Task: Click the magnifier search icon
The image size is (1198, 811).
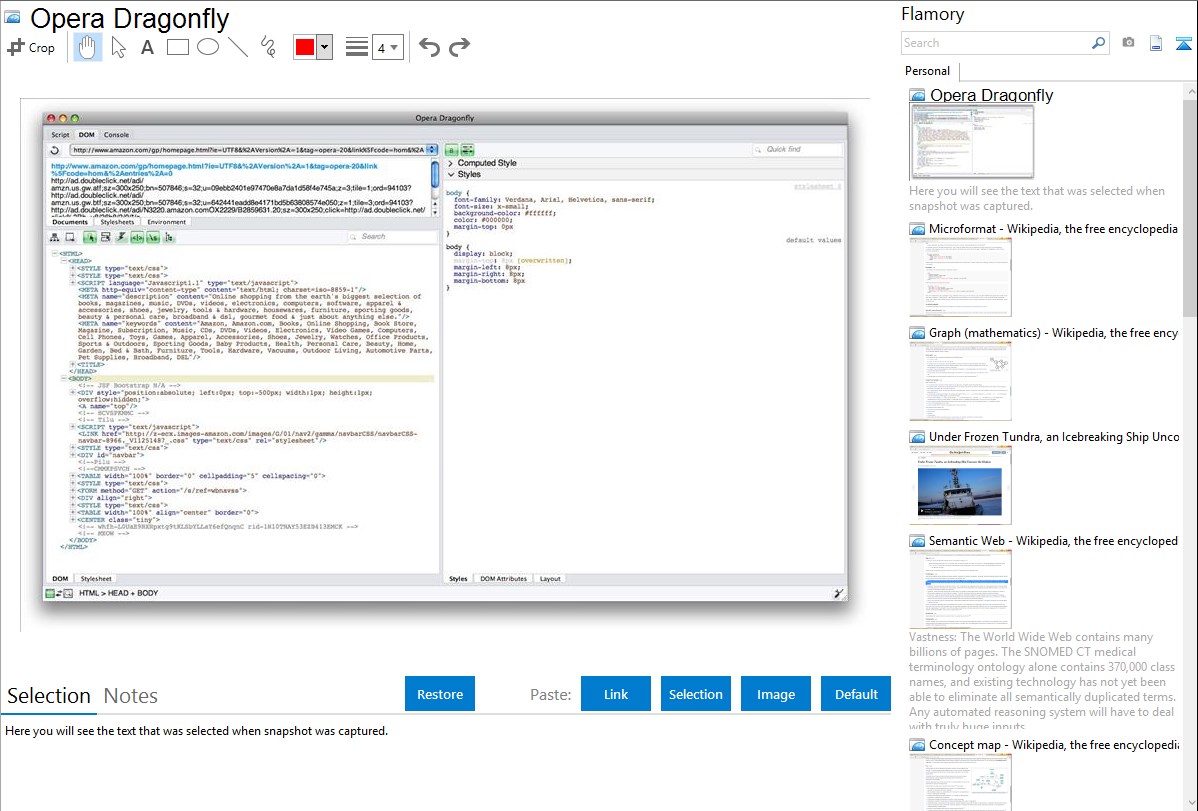Action: (1099, 43)
